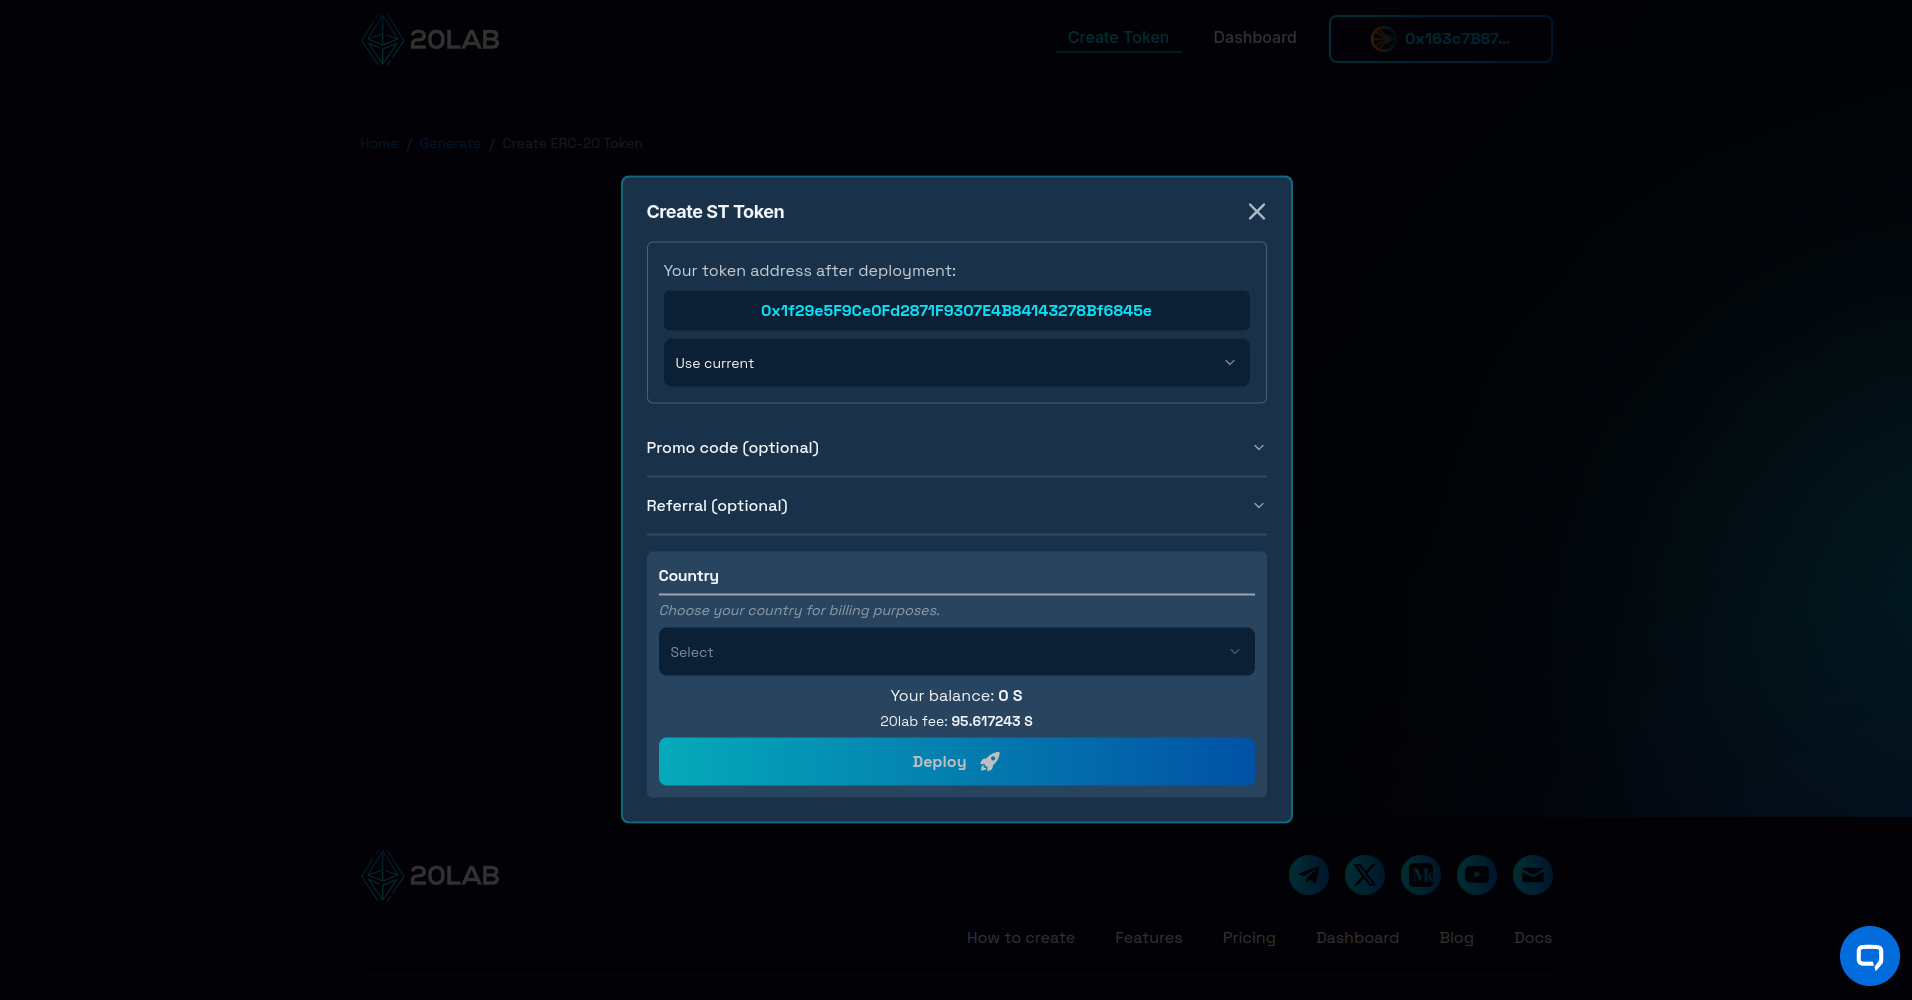Image resolution: width=1912 pixels, height=1000 pixels.
Task: Go to Dashboard in top navigation
Action: point(1255,38)
